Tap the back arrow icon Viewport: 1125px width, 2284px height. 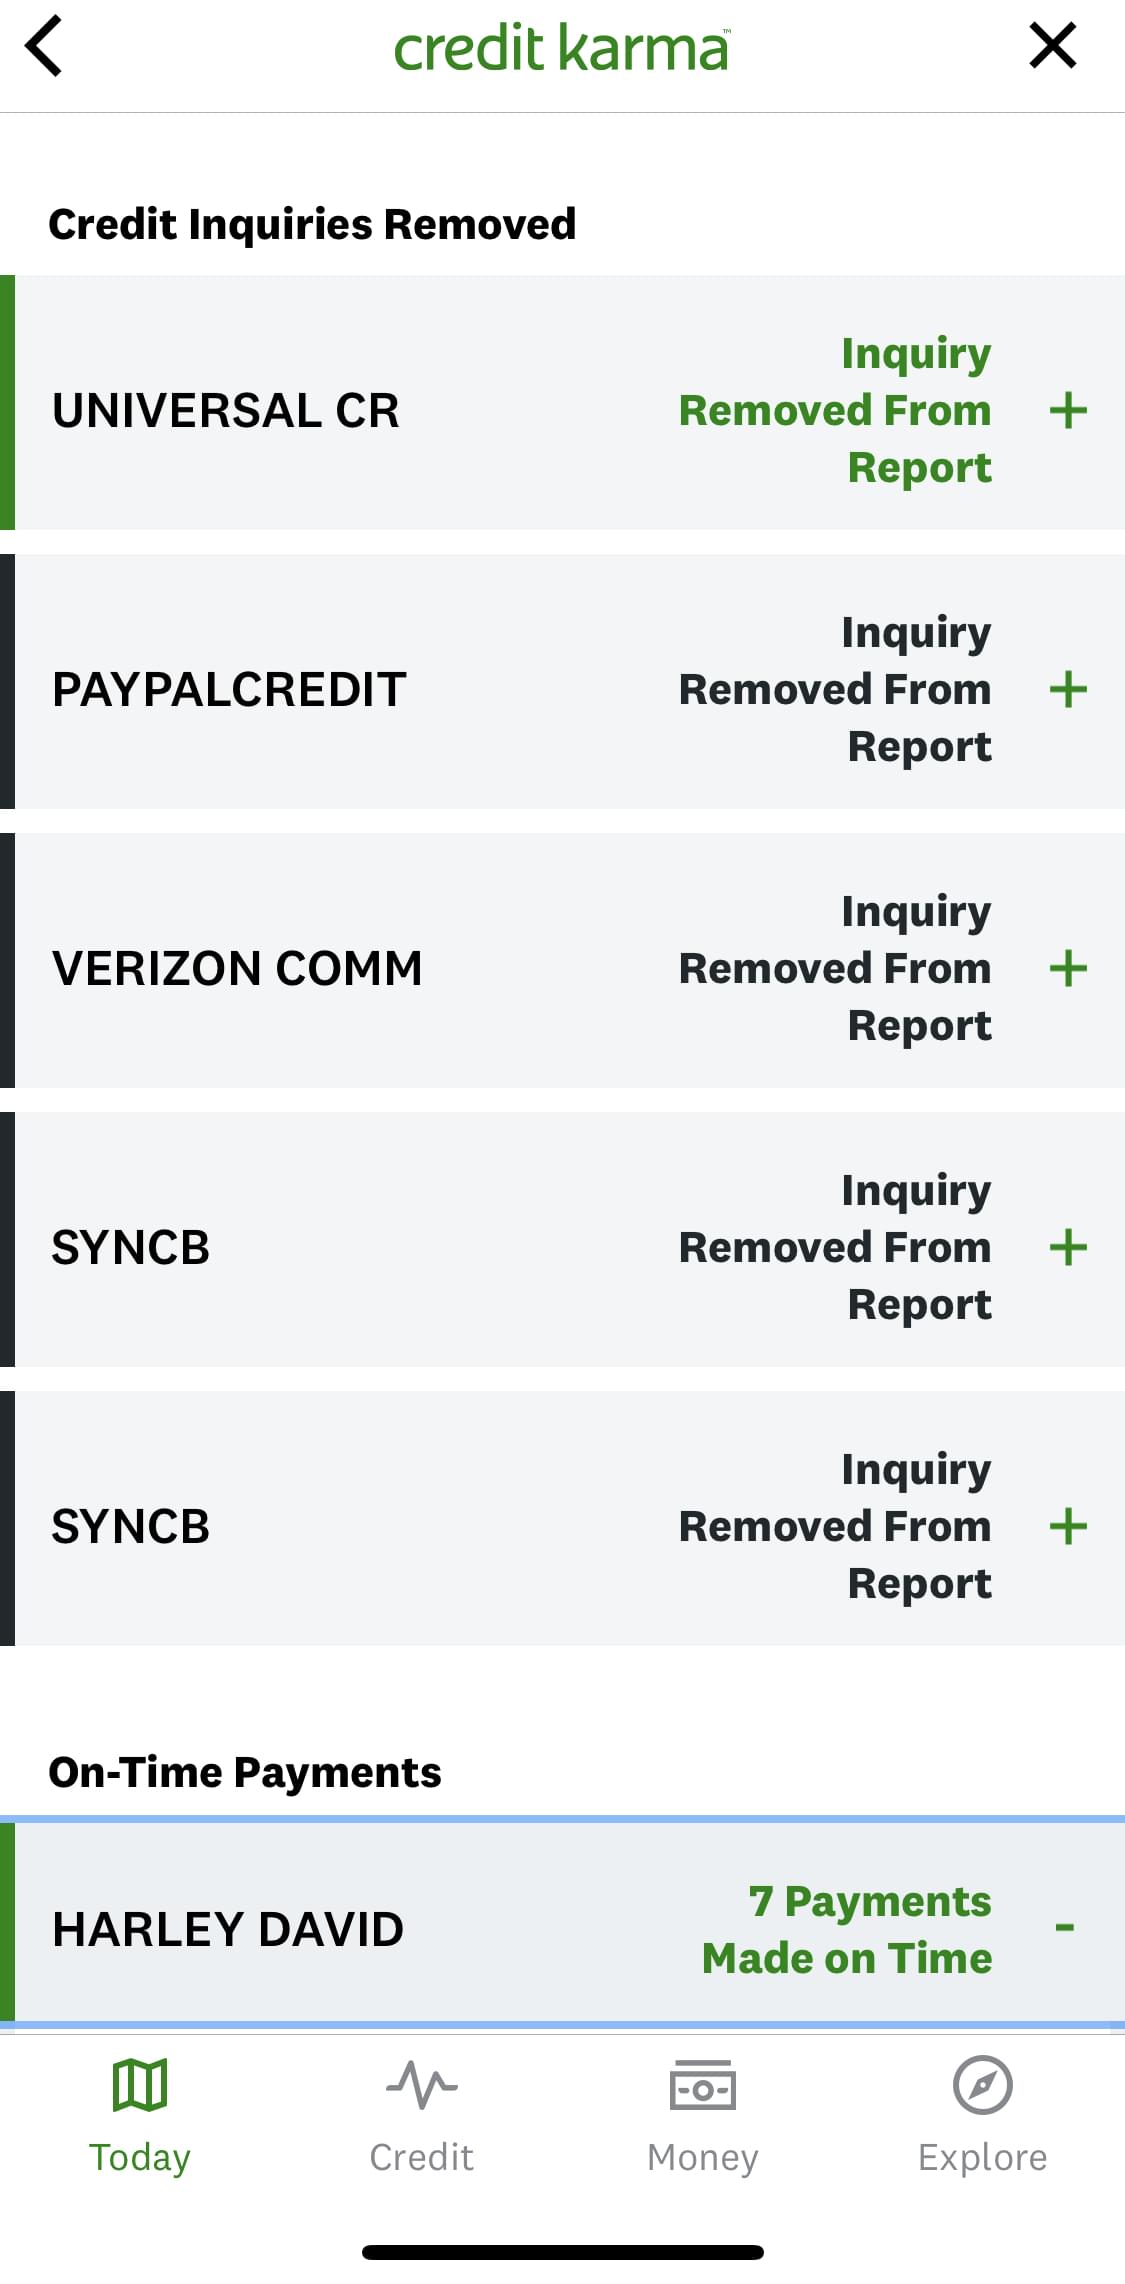pyautogui.click(x=44, y=46)
